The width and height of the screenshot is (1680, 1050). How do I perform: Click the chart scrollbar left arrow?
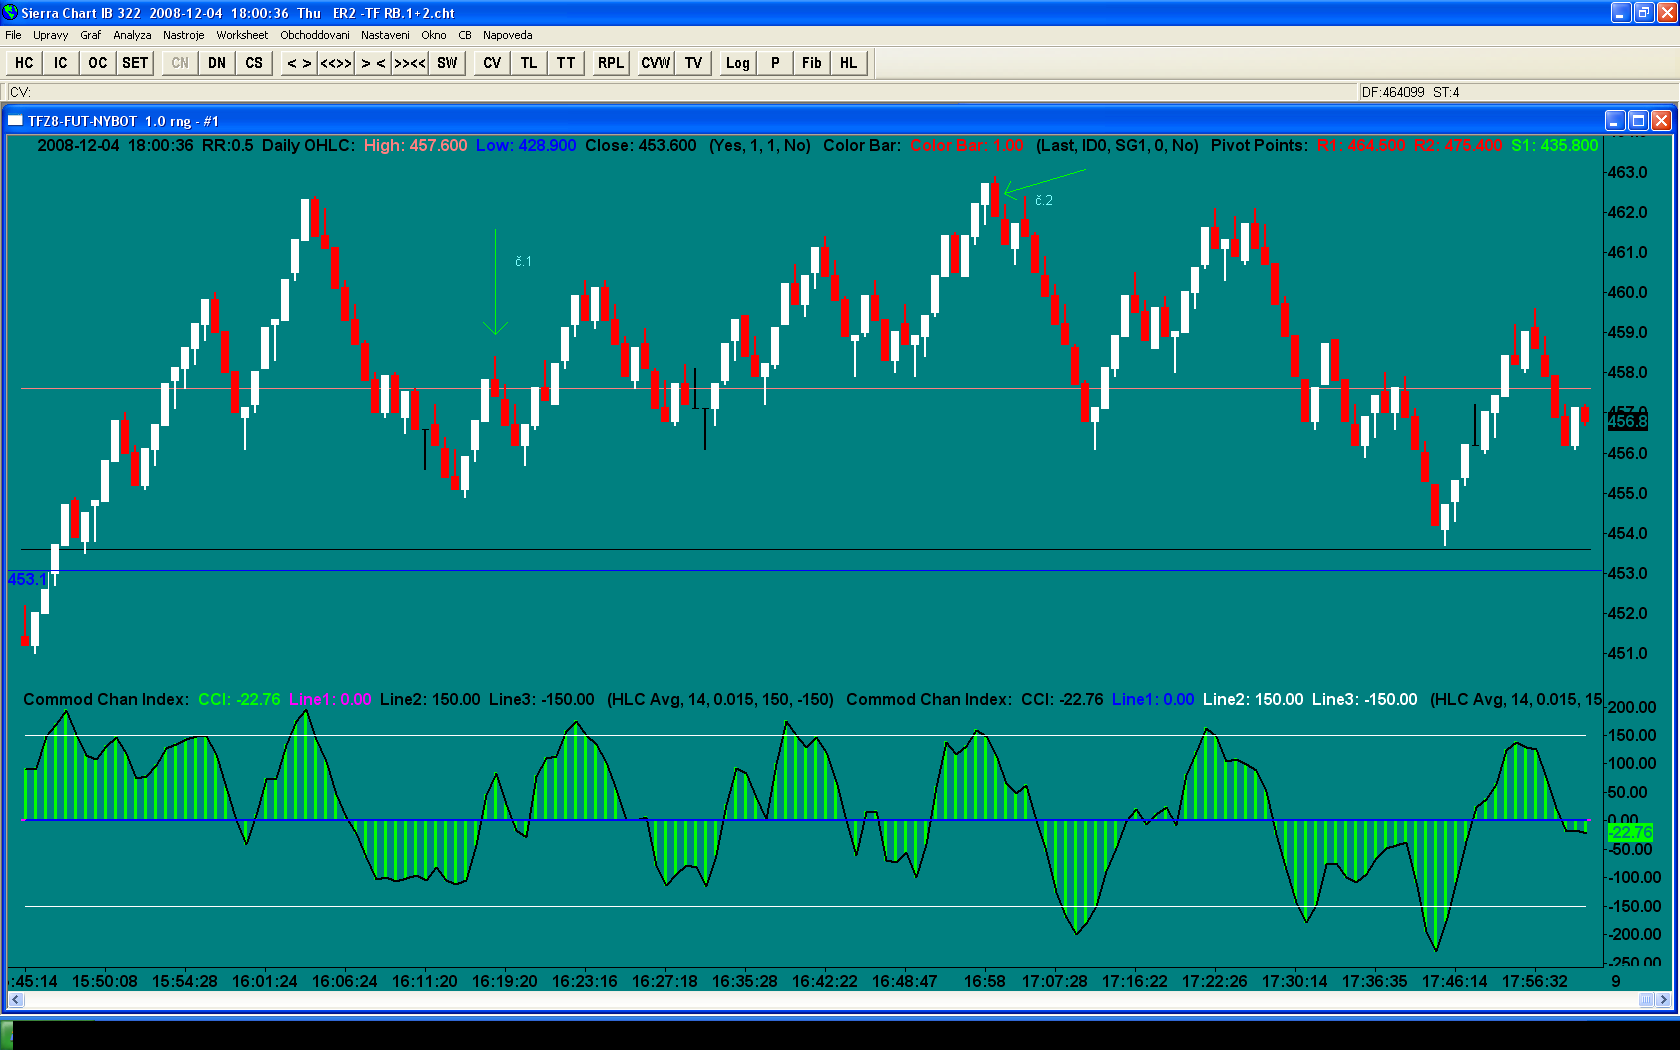[15, 999]
